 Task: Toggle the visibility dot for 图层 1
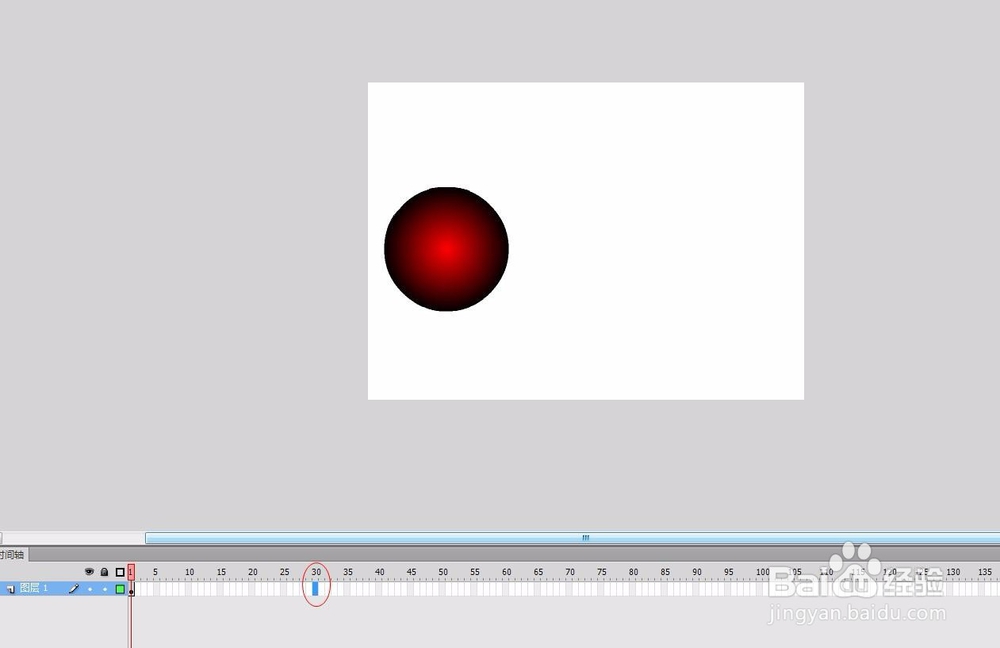click(x=90, y=589)
